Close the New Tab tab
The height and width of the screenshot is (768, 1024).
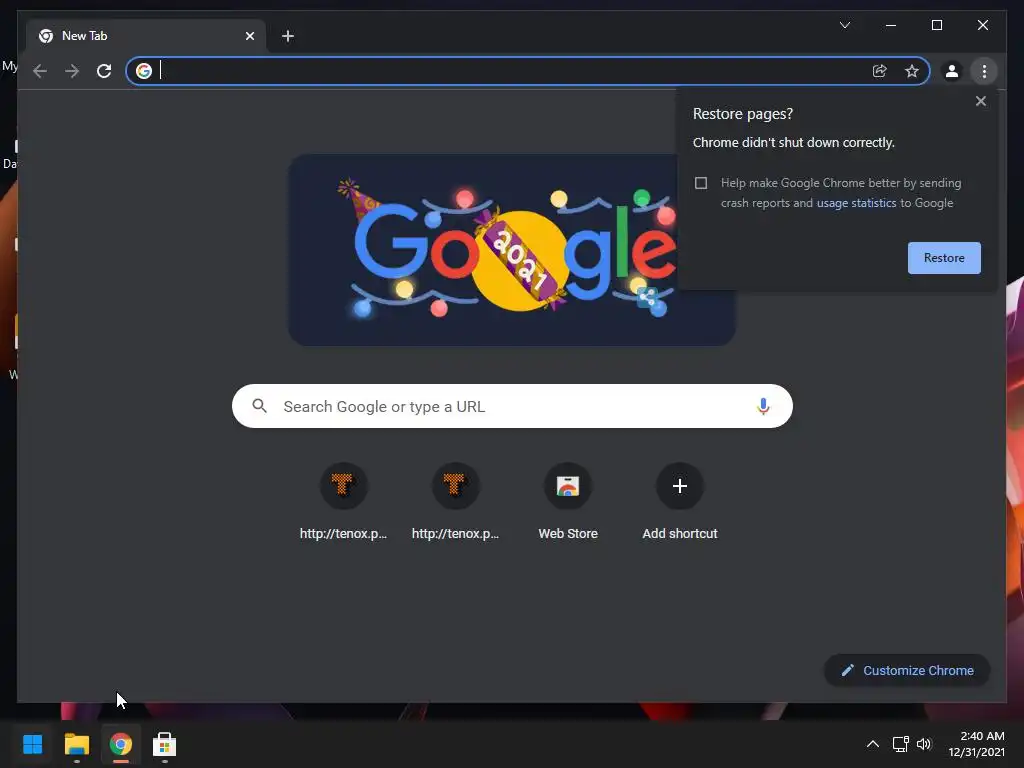249,36
